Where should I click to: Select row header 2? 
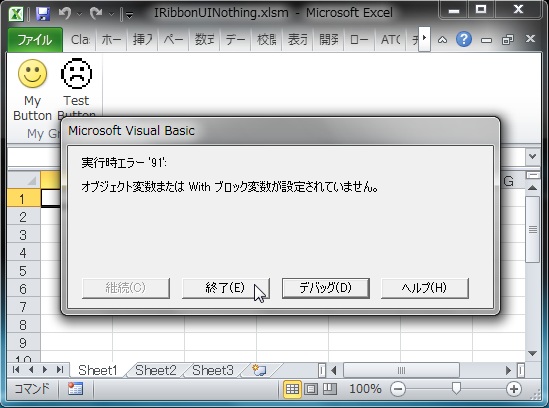[x=23, y=217]
